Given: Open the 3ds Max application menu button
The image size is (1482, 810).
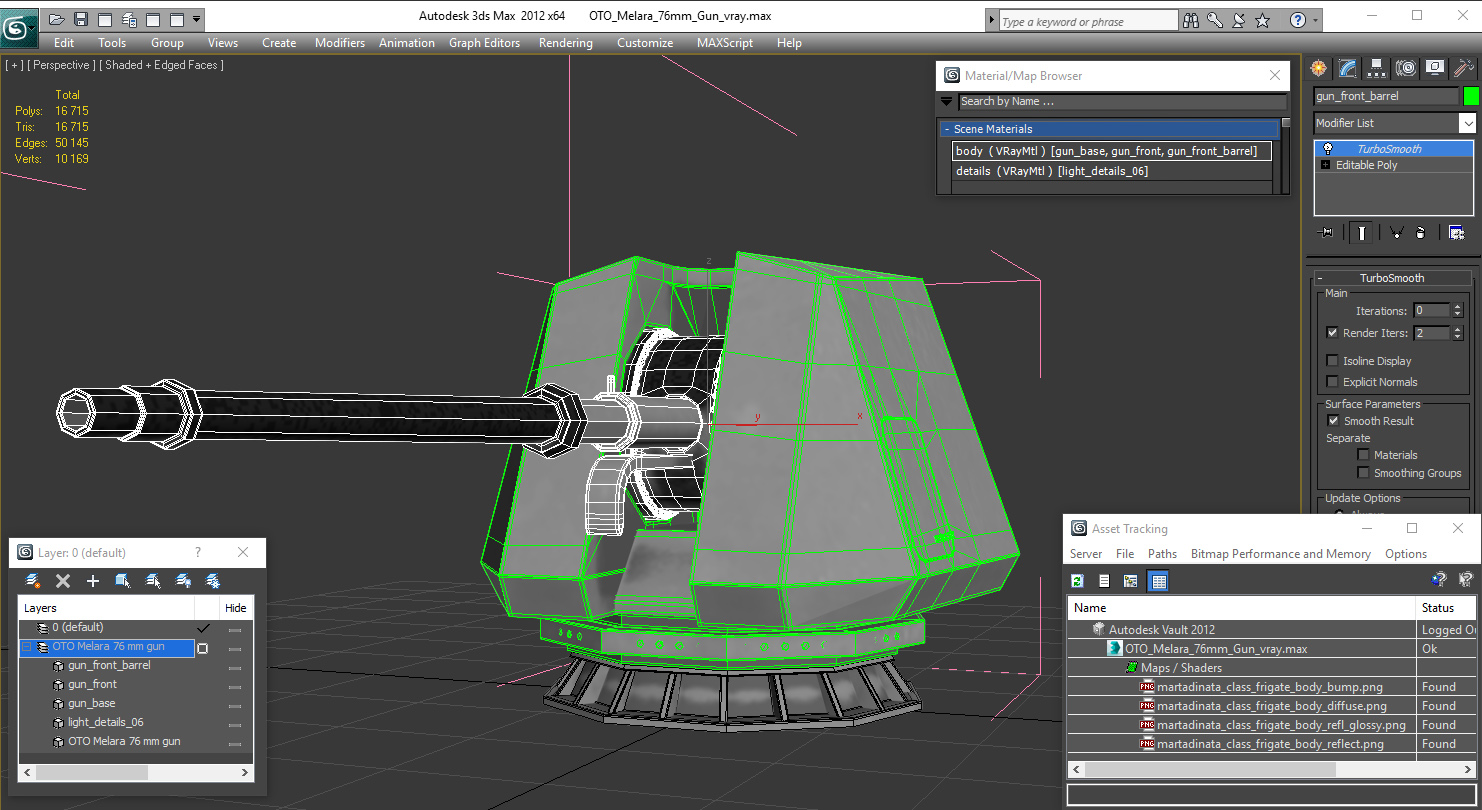Looking at the screenshot, I should tap(19, 27).
